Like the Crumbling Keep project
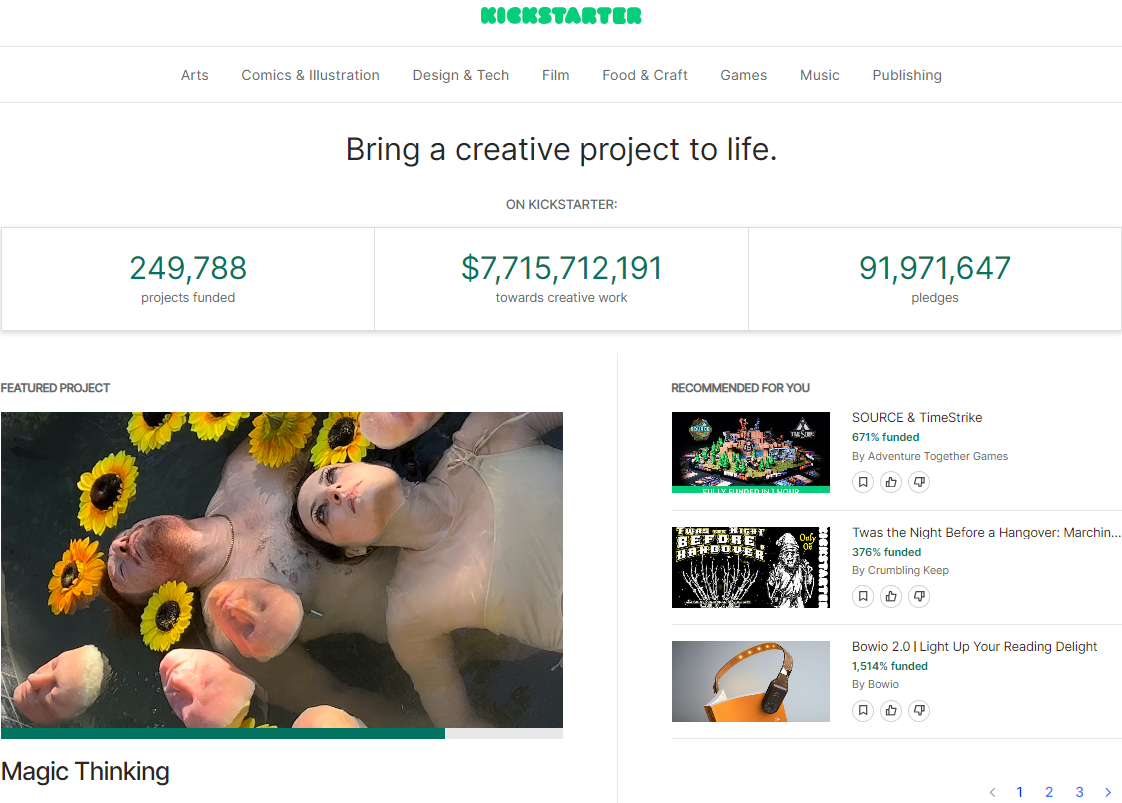 click(891, 597)
